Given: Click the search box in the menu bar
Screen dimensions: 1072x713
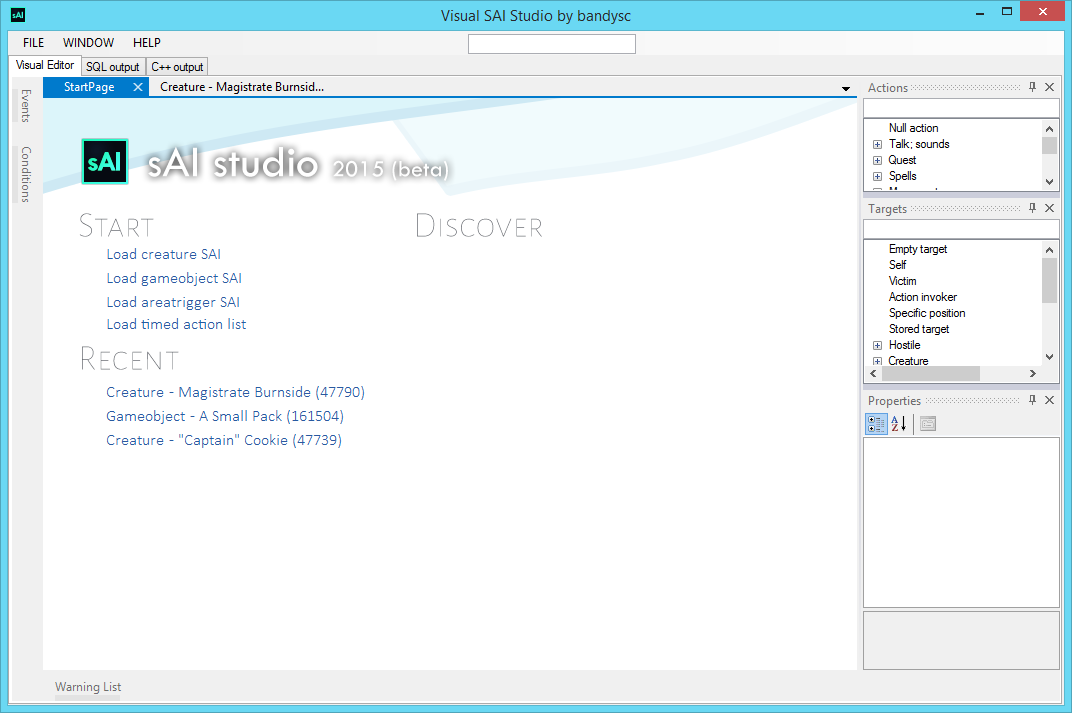Looking at the screenshot, I should [552, 44].
